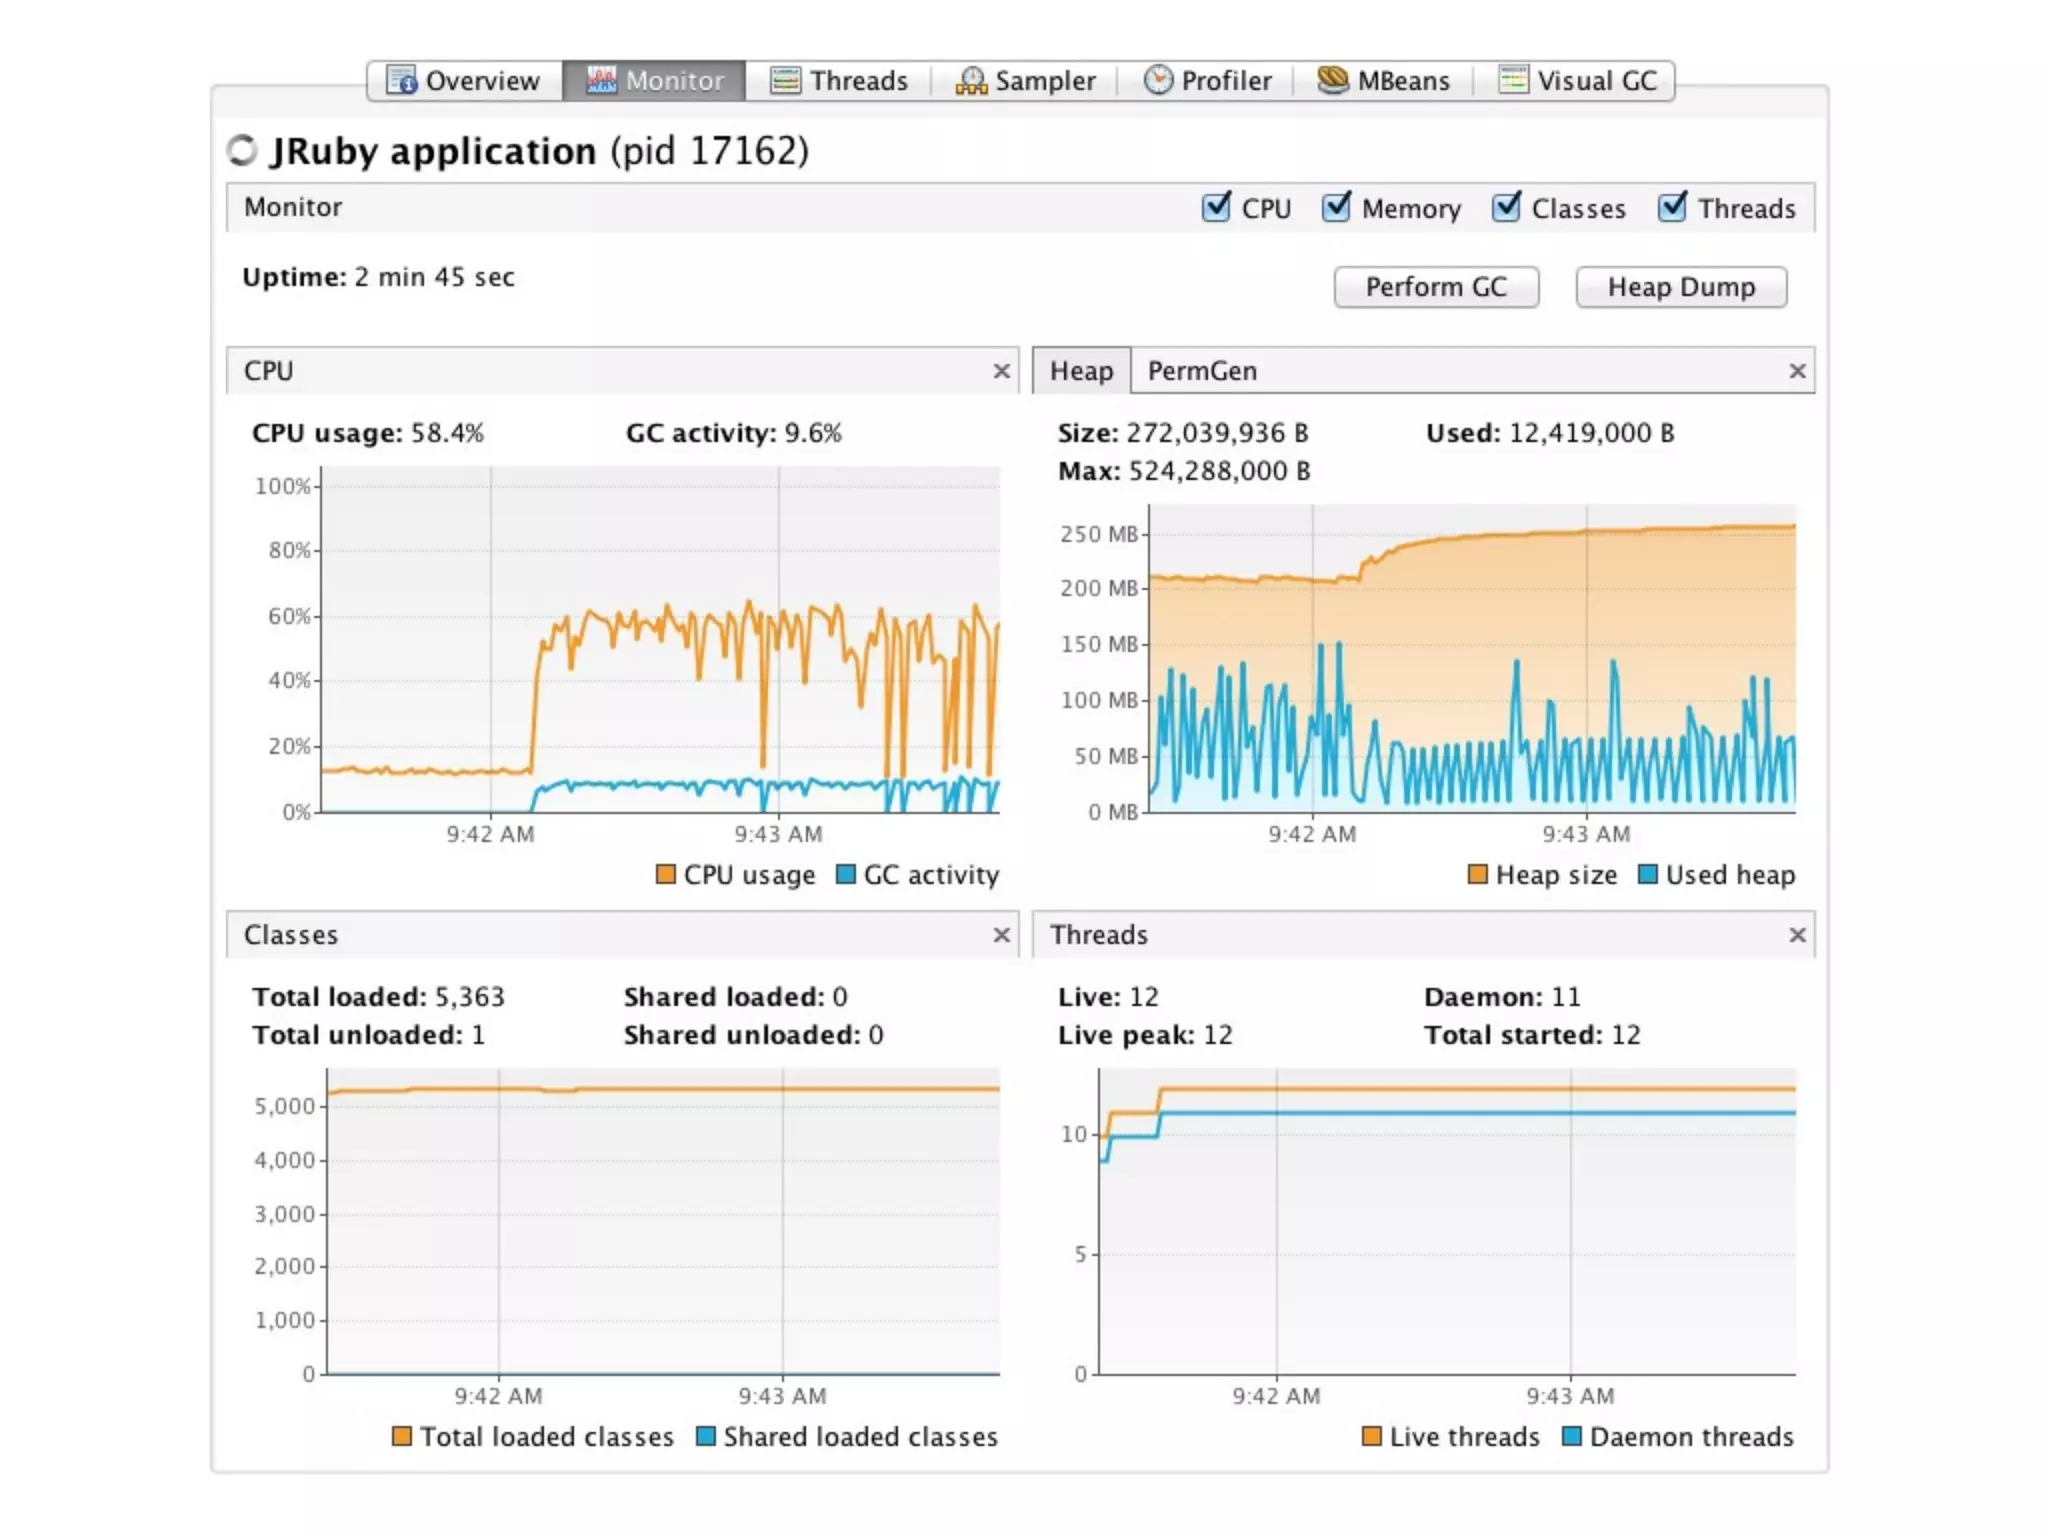
Task: Click the Visual GC tab icon
Action: 1513,80
